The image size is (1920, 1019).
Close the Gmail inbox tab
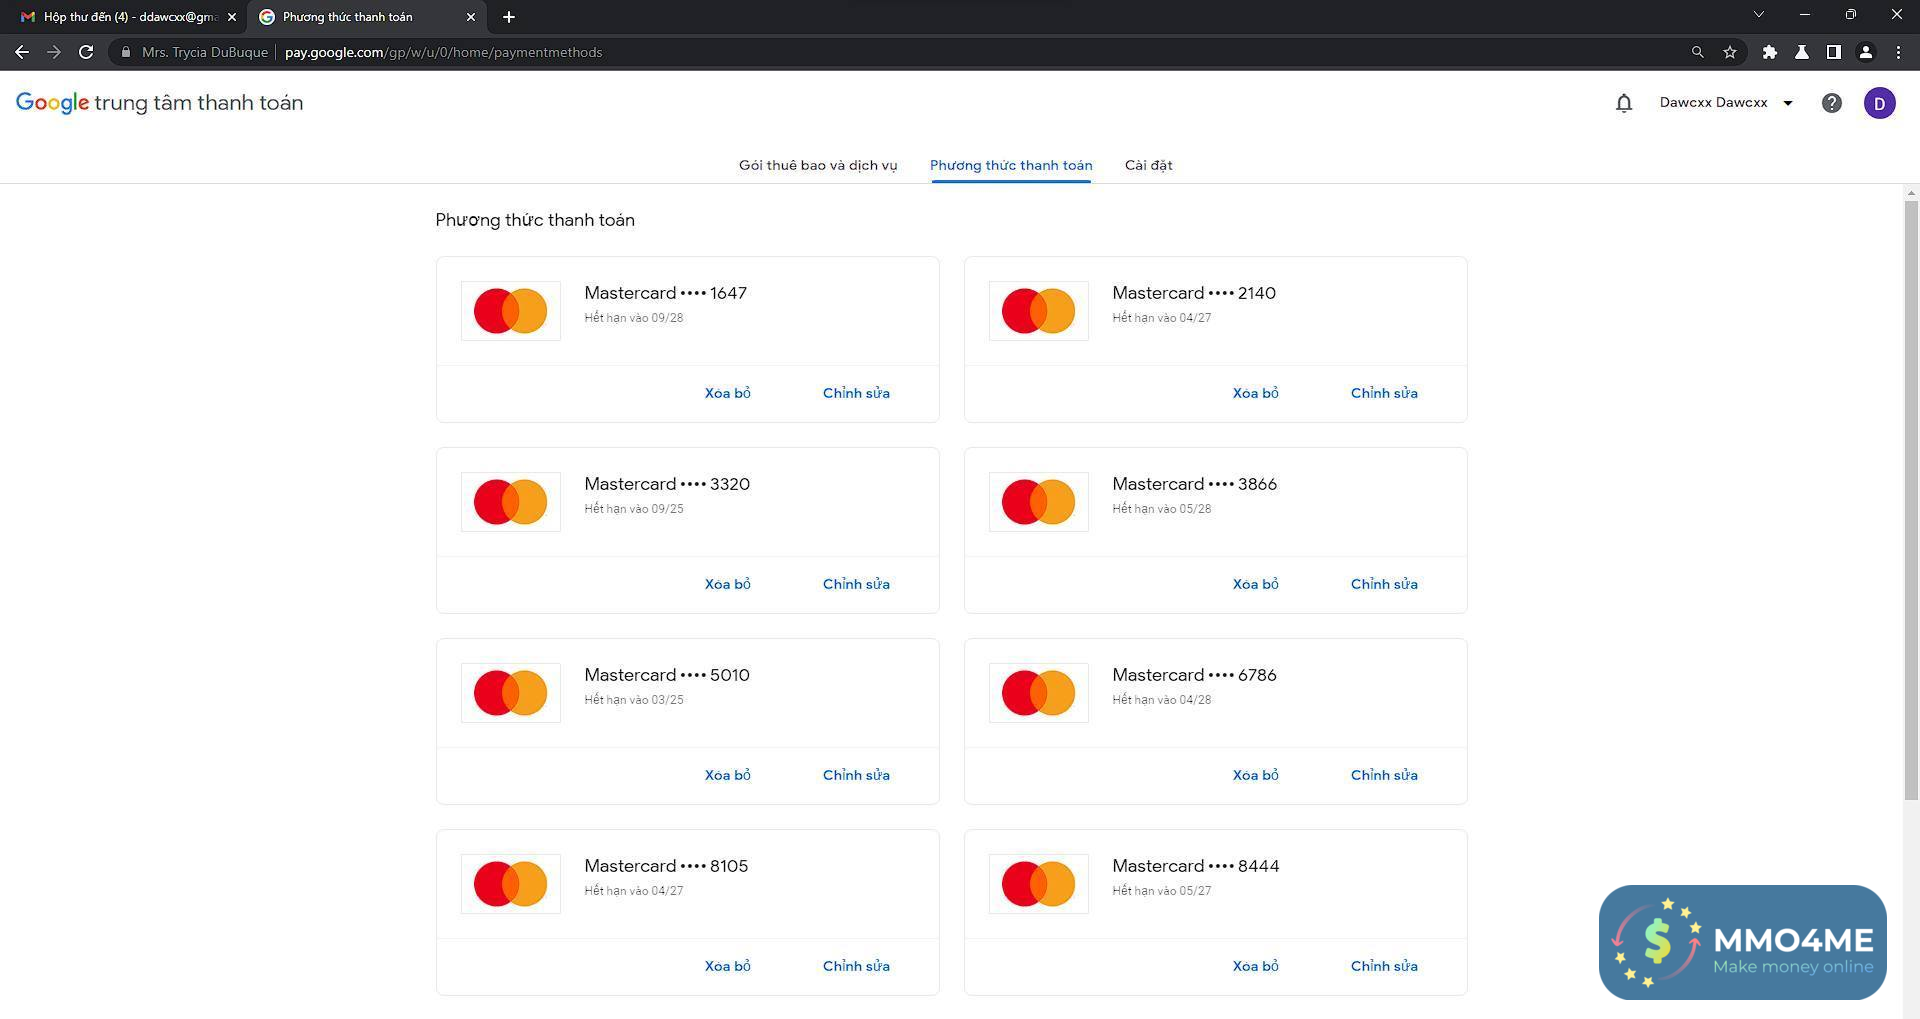(x=232, y=17)
